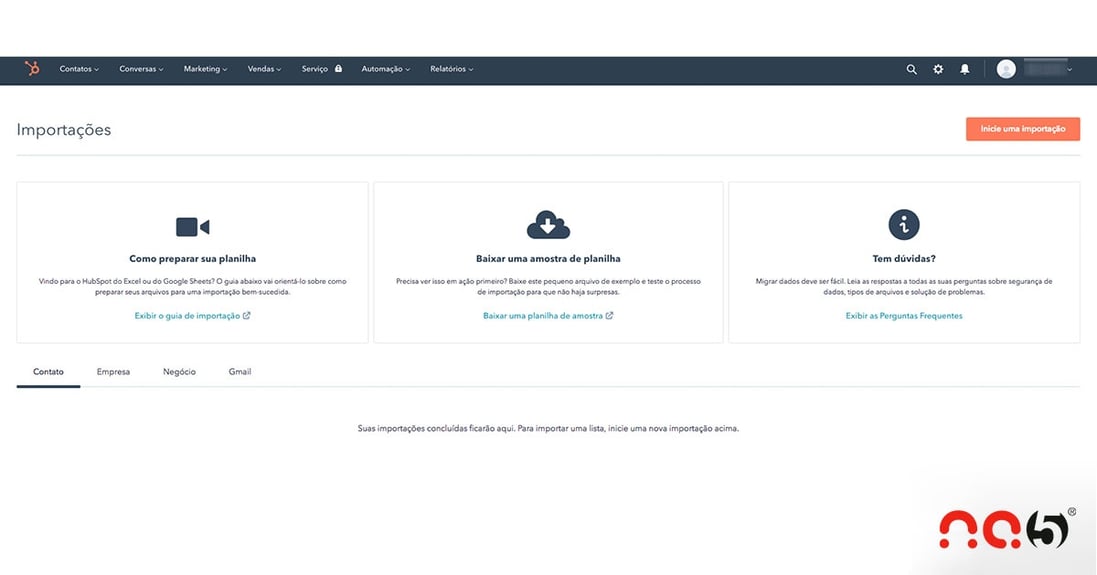This screenshot has height=575, width=1097.
Task: Expand the Automação menu
Action: (x=385, y=69)
